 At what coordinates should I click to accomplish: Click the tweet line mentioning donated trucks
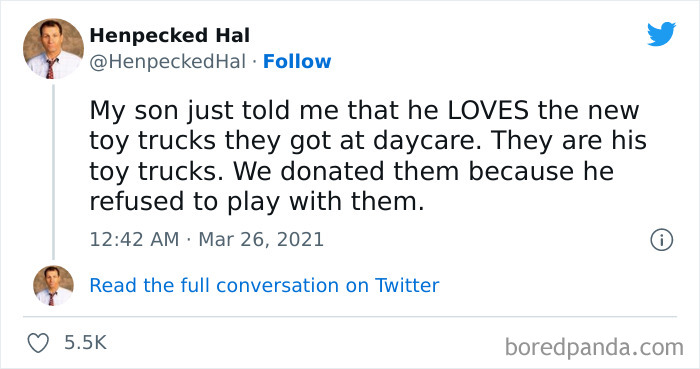coord(352,171)
